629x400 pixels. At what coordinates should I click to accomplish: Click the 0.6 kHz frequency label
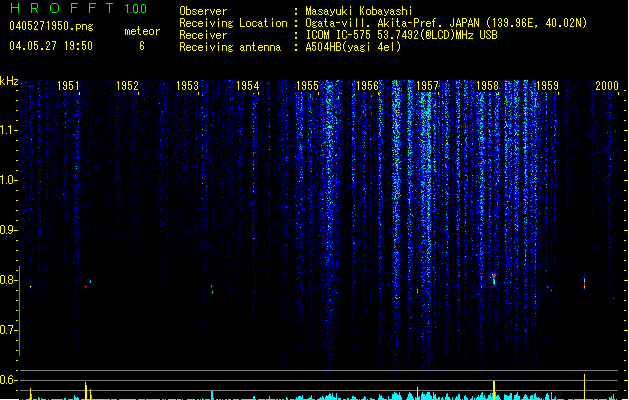pyautogui.click(x=8, y=380)
